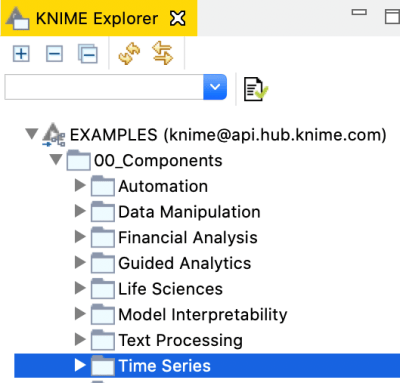Select the Financial Analysis label
400x383 pixels.
click(x=188, y=238)
